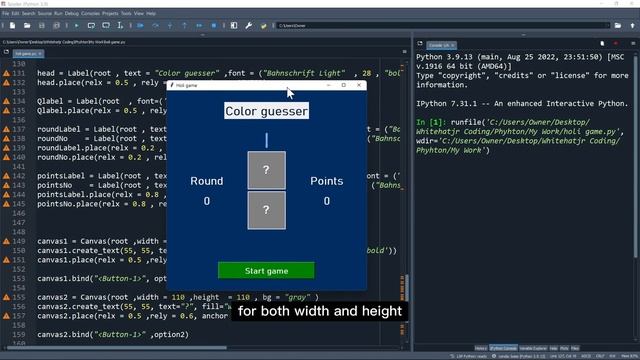Screen dimensions: 640x360
Task: Open the console pane options menu
Action: point(633,43)
